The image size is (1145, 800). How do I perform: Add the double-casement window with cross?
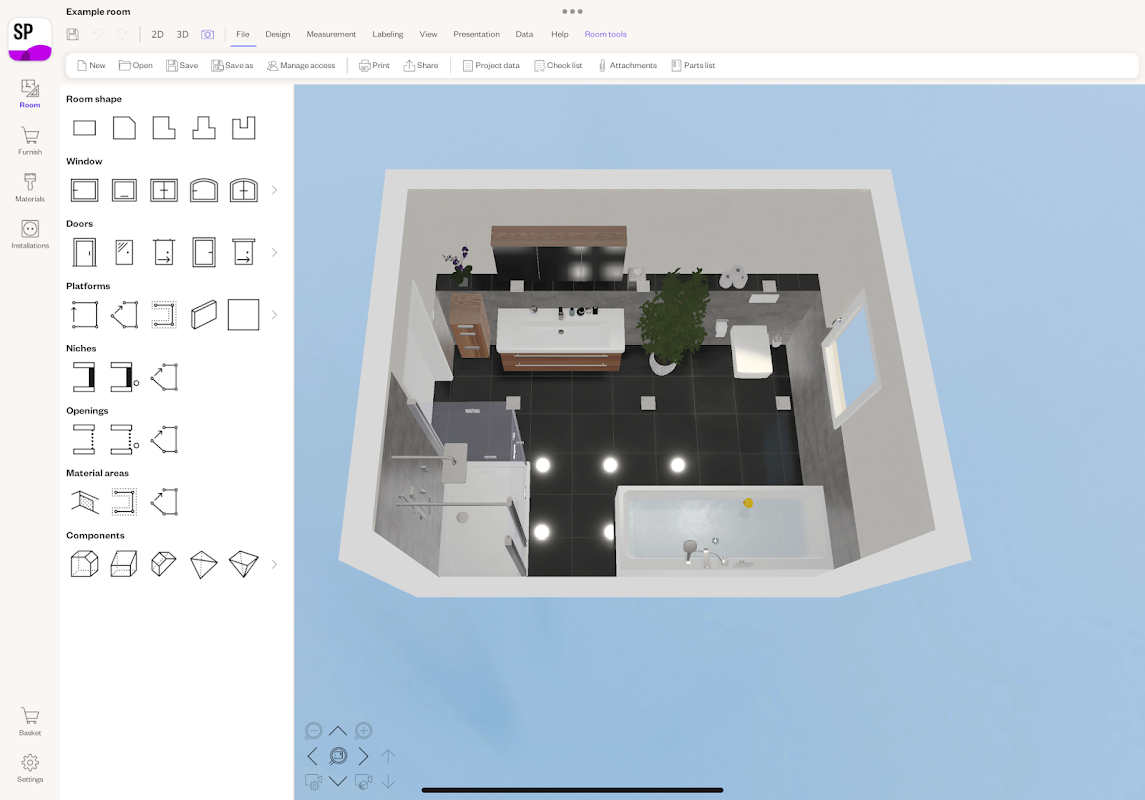(164, 191)
